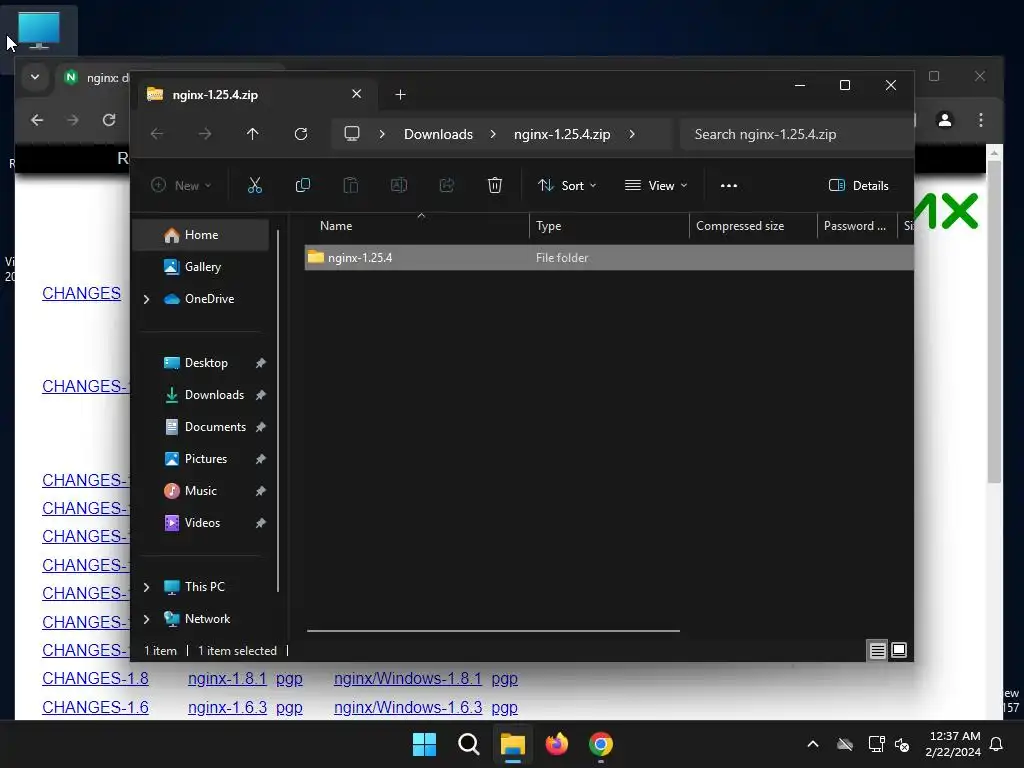This screenshot has width=1024, height=768.
Task: Click Explorer forward navigation arrow
Action: [205, 134]
